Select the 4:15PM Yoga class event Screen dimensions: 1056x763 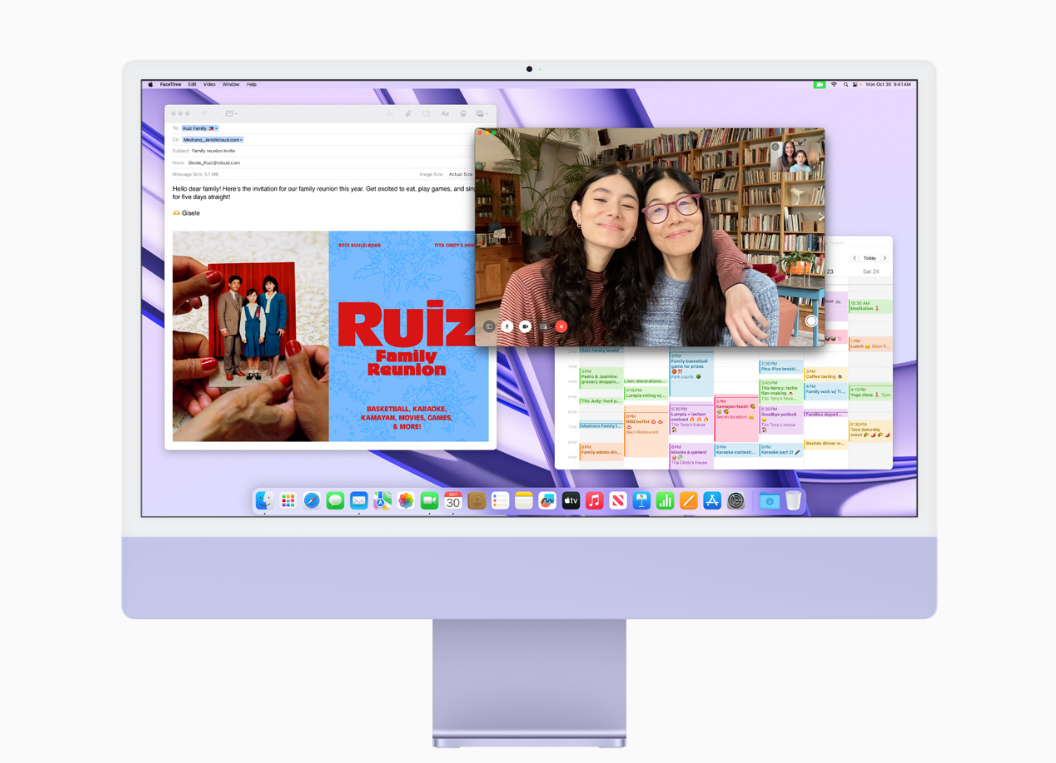click(x=870, y=392)
